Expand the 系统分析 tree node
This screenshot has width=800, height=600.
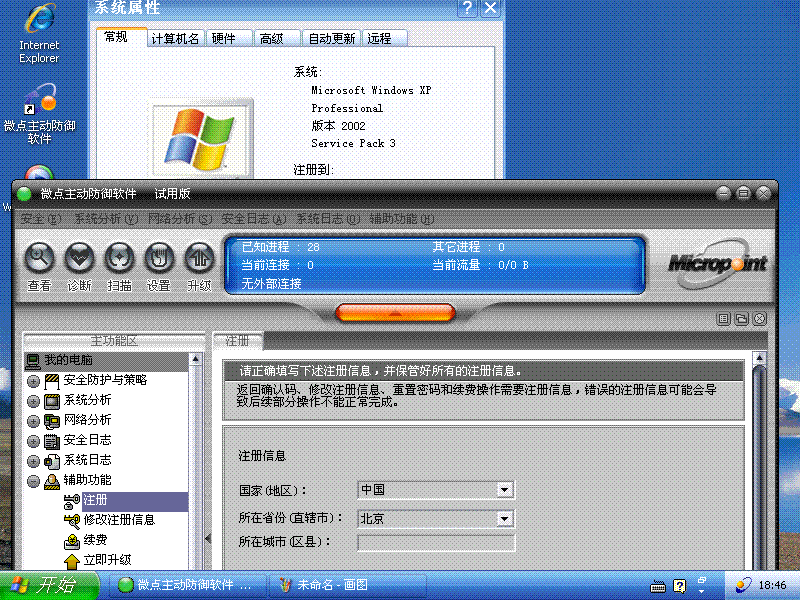tap(34, 401)
